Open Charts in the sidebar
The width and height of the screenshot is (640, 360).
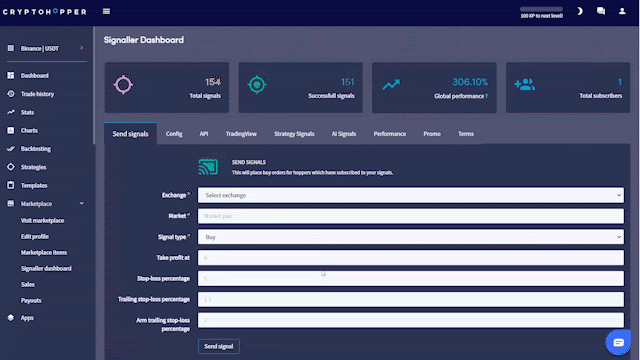[x=29, y=131]
